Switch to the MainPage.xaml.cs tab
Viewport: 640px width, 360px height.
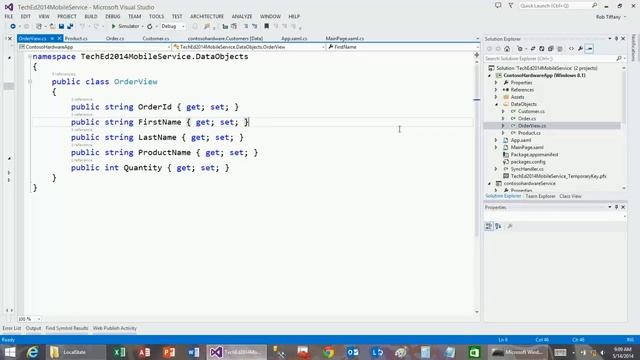[345, 38]
